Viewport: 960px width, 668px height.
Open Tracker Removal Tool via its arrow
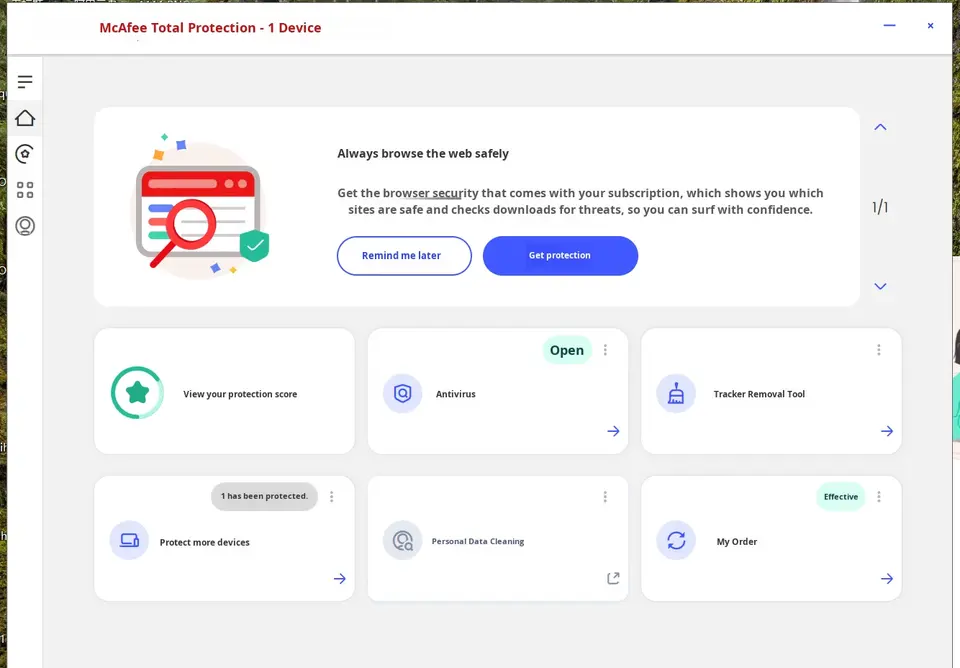click(887, 431)
